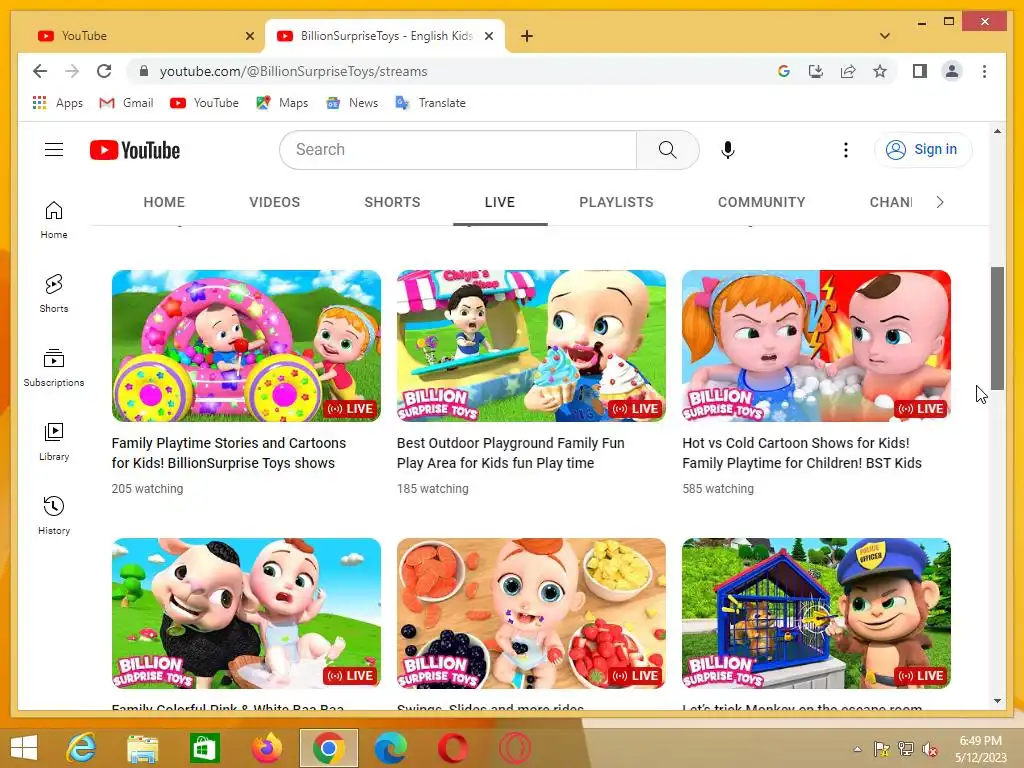The width and height of the screenshot is (1024, 768).
Task: Click the muted volume tray icon
Action: point(931,749)
